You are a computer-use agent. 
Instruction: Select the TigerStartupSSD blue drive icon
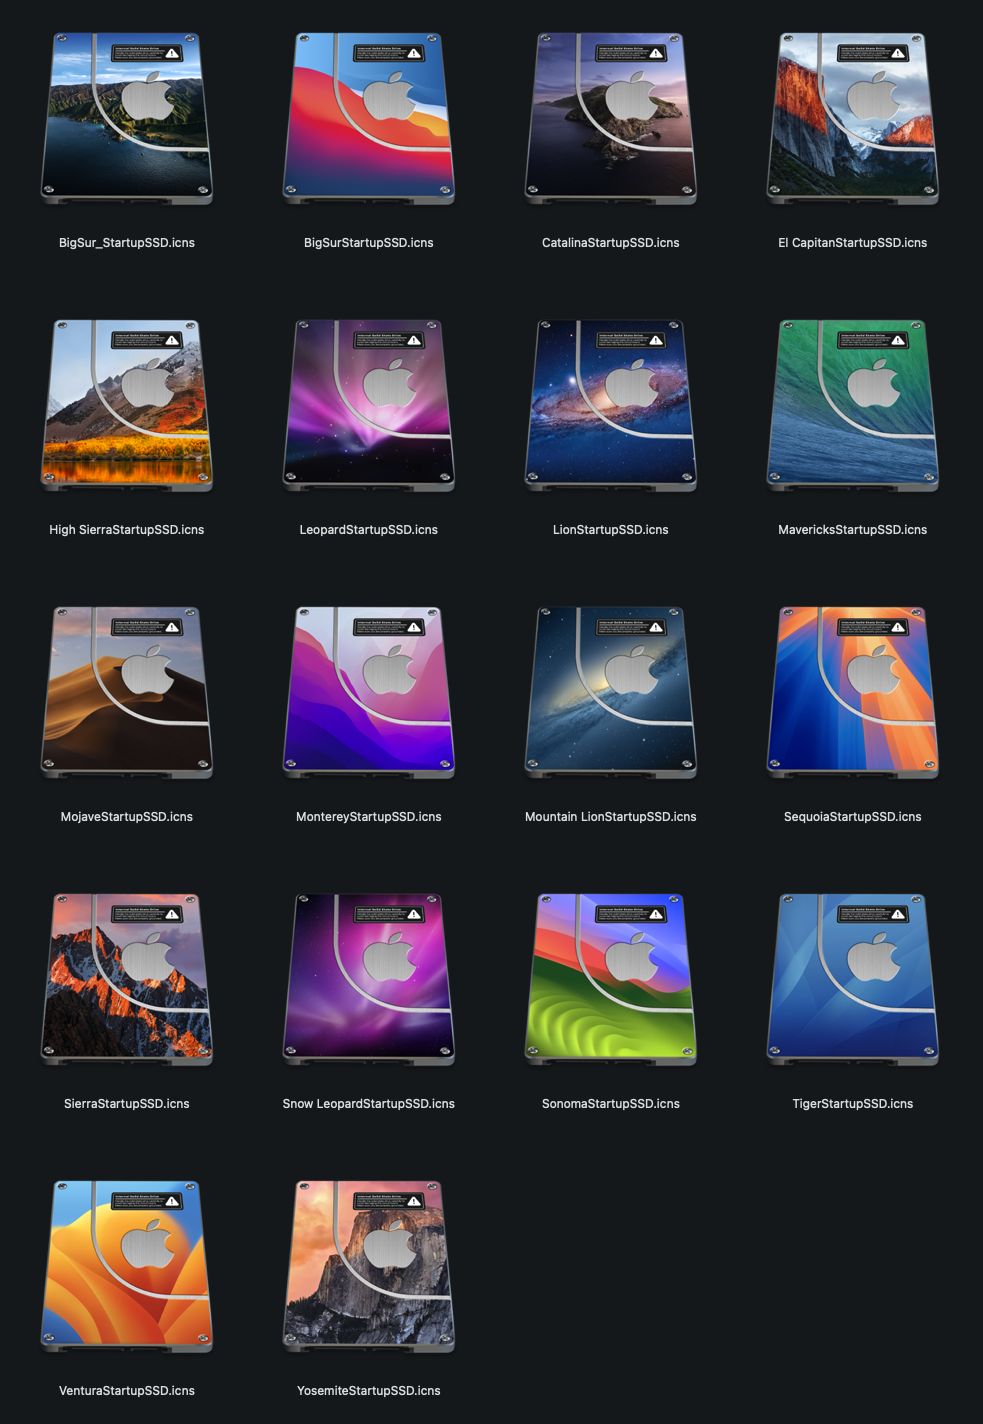click(853, 979)
